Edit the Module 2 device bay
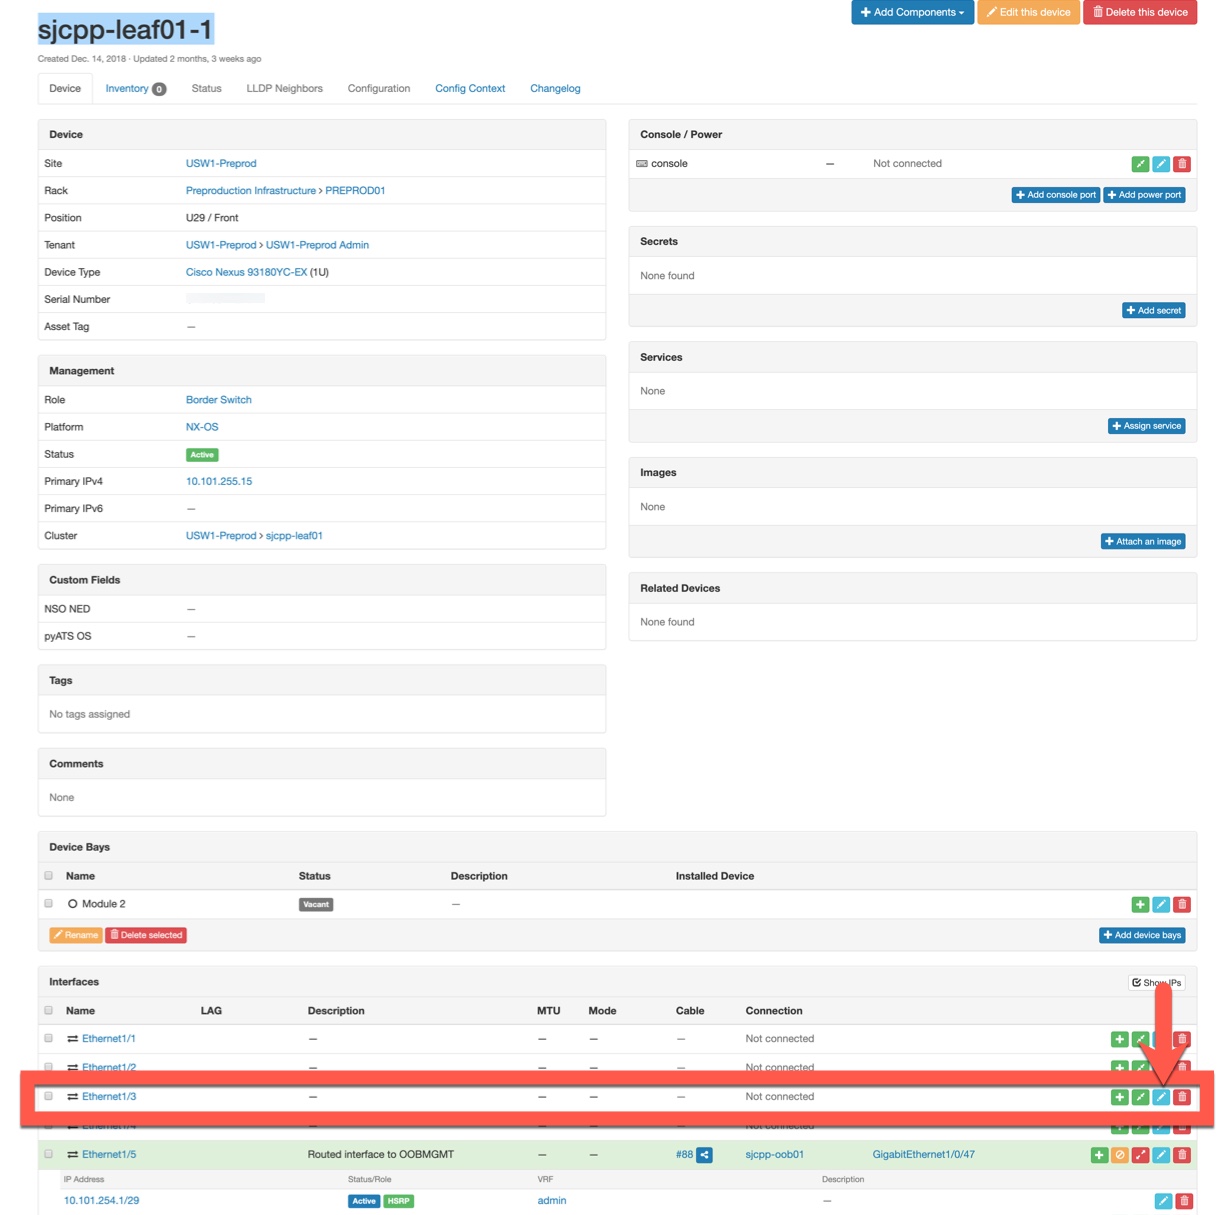 pyautogui.click(x=1161, y=905)
